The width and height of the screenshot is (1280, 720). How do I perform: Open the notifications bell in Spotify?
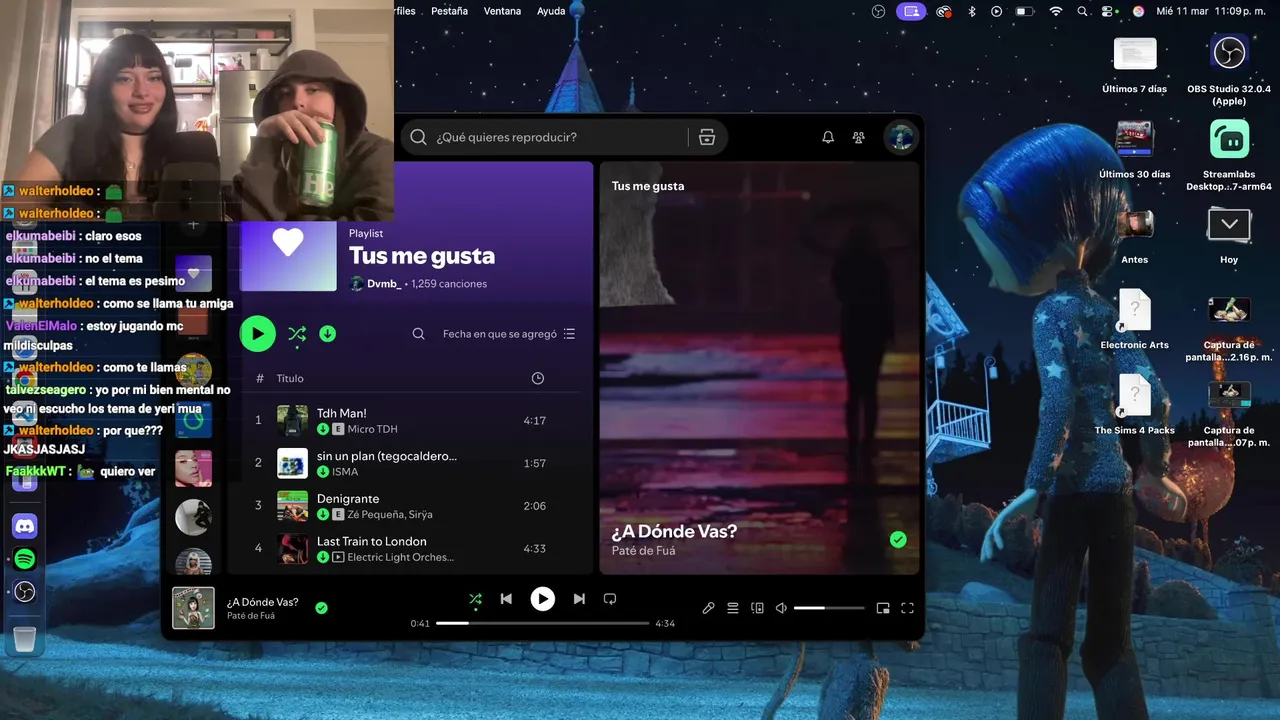828,137
